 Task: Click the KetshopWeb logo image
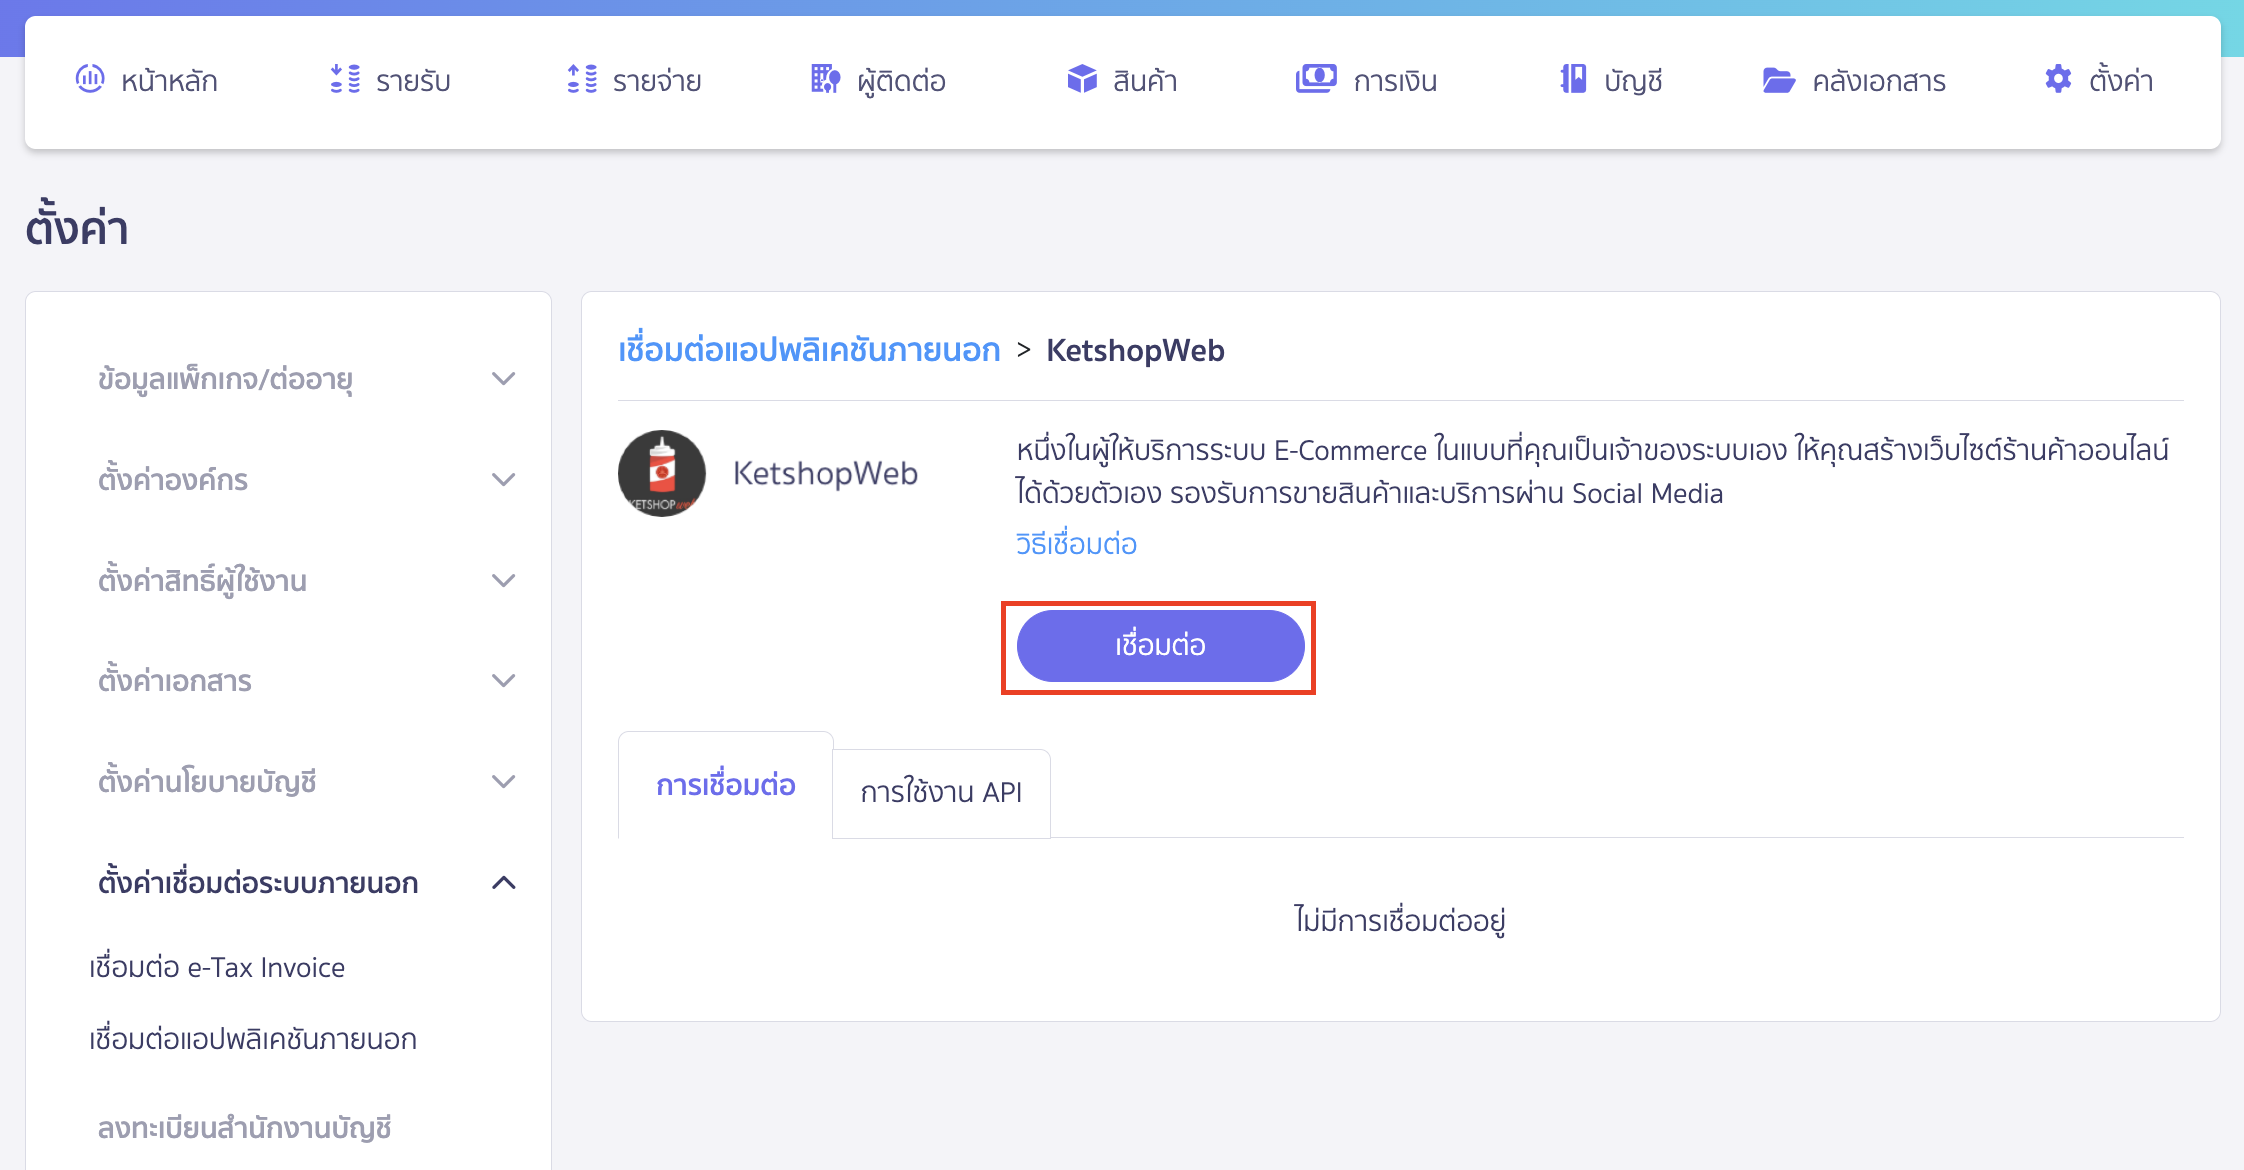pyautogui.click(x=662, y=473)
